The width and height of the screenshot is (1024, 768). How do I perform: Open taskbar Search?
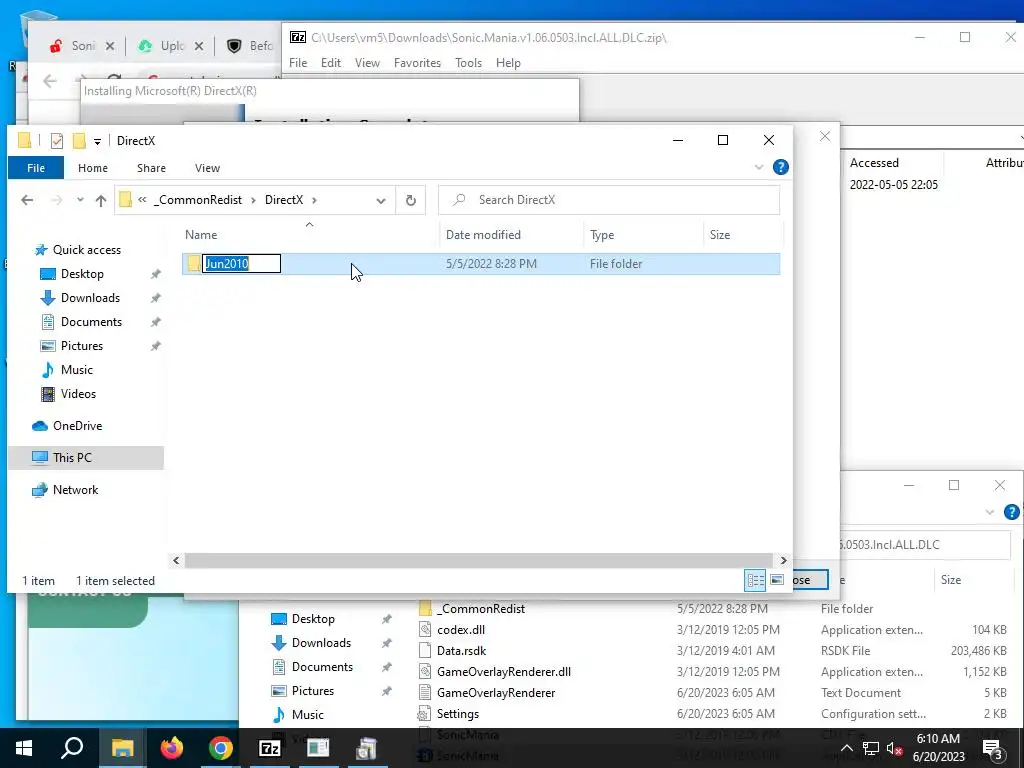[x=72, y=748]
